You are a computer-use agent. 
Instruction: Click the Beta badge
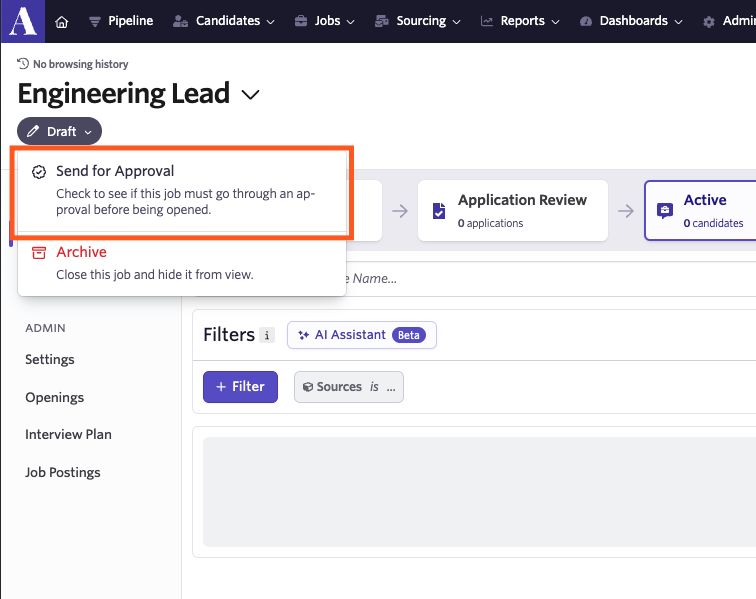(409, 335)
